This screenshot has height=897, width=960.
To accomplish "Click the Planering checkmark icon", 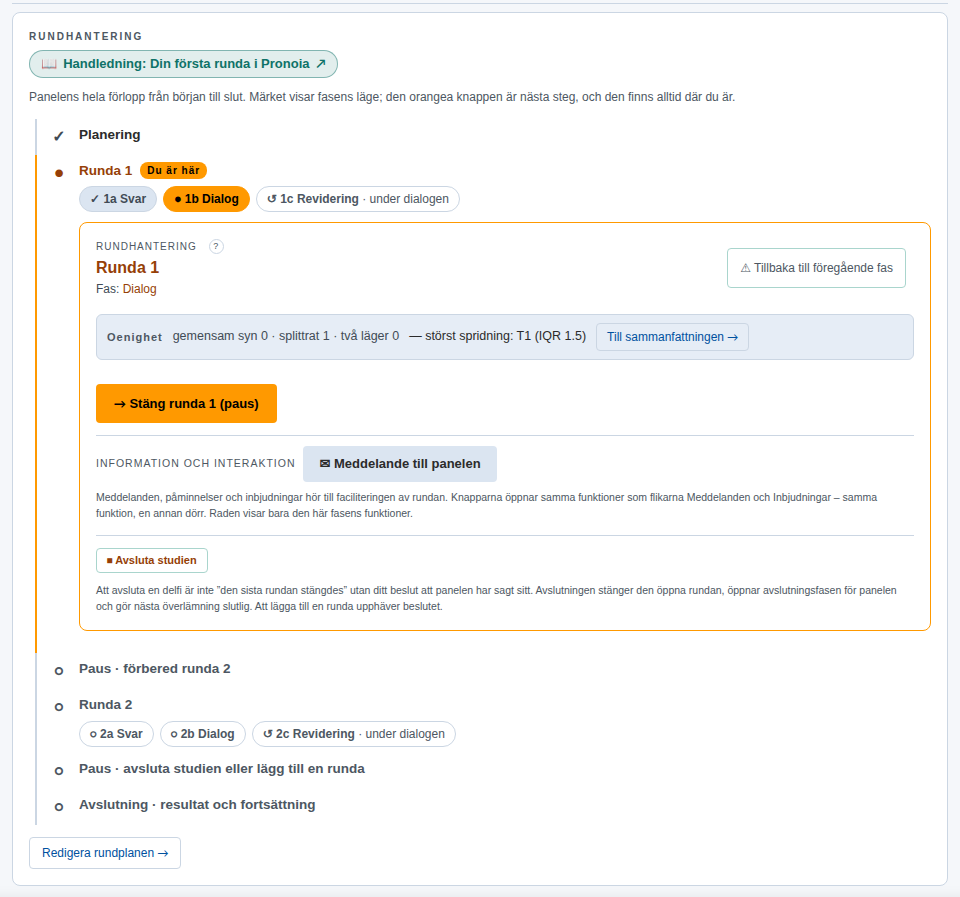I will tap(59, 136).
